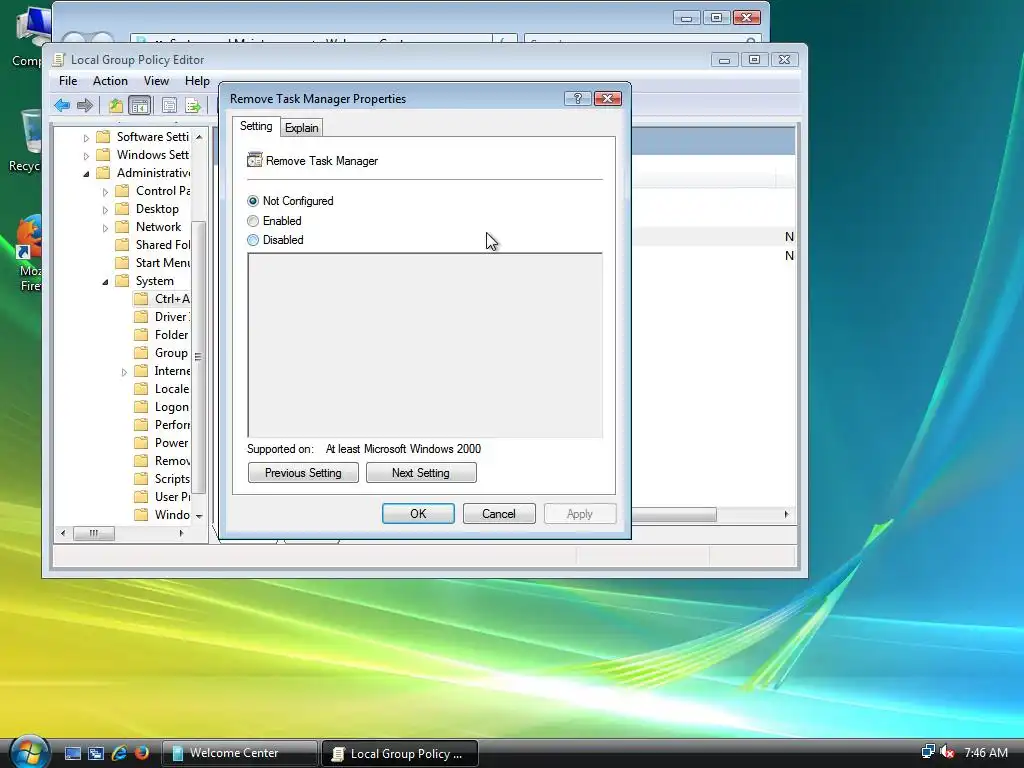Expand the Software Settings tree node

coord(86,138)
